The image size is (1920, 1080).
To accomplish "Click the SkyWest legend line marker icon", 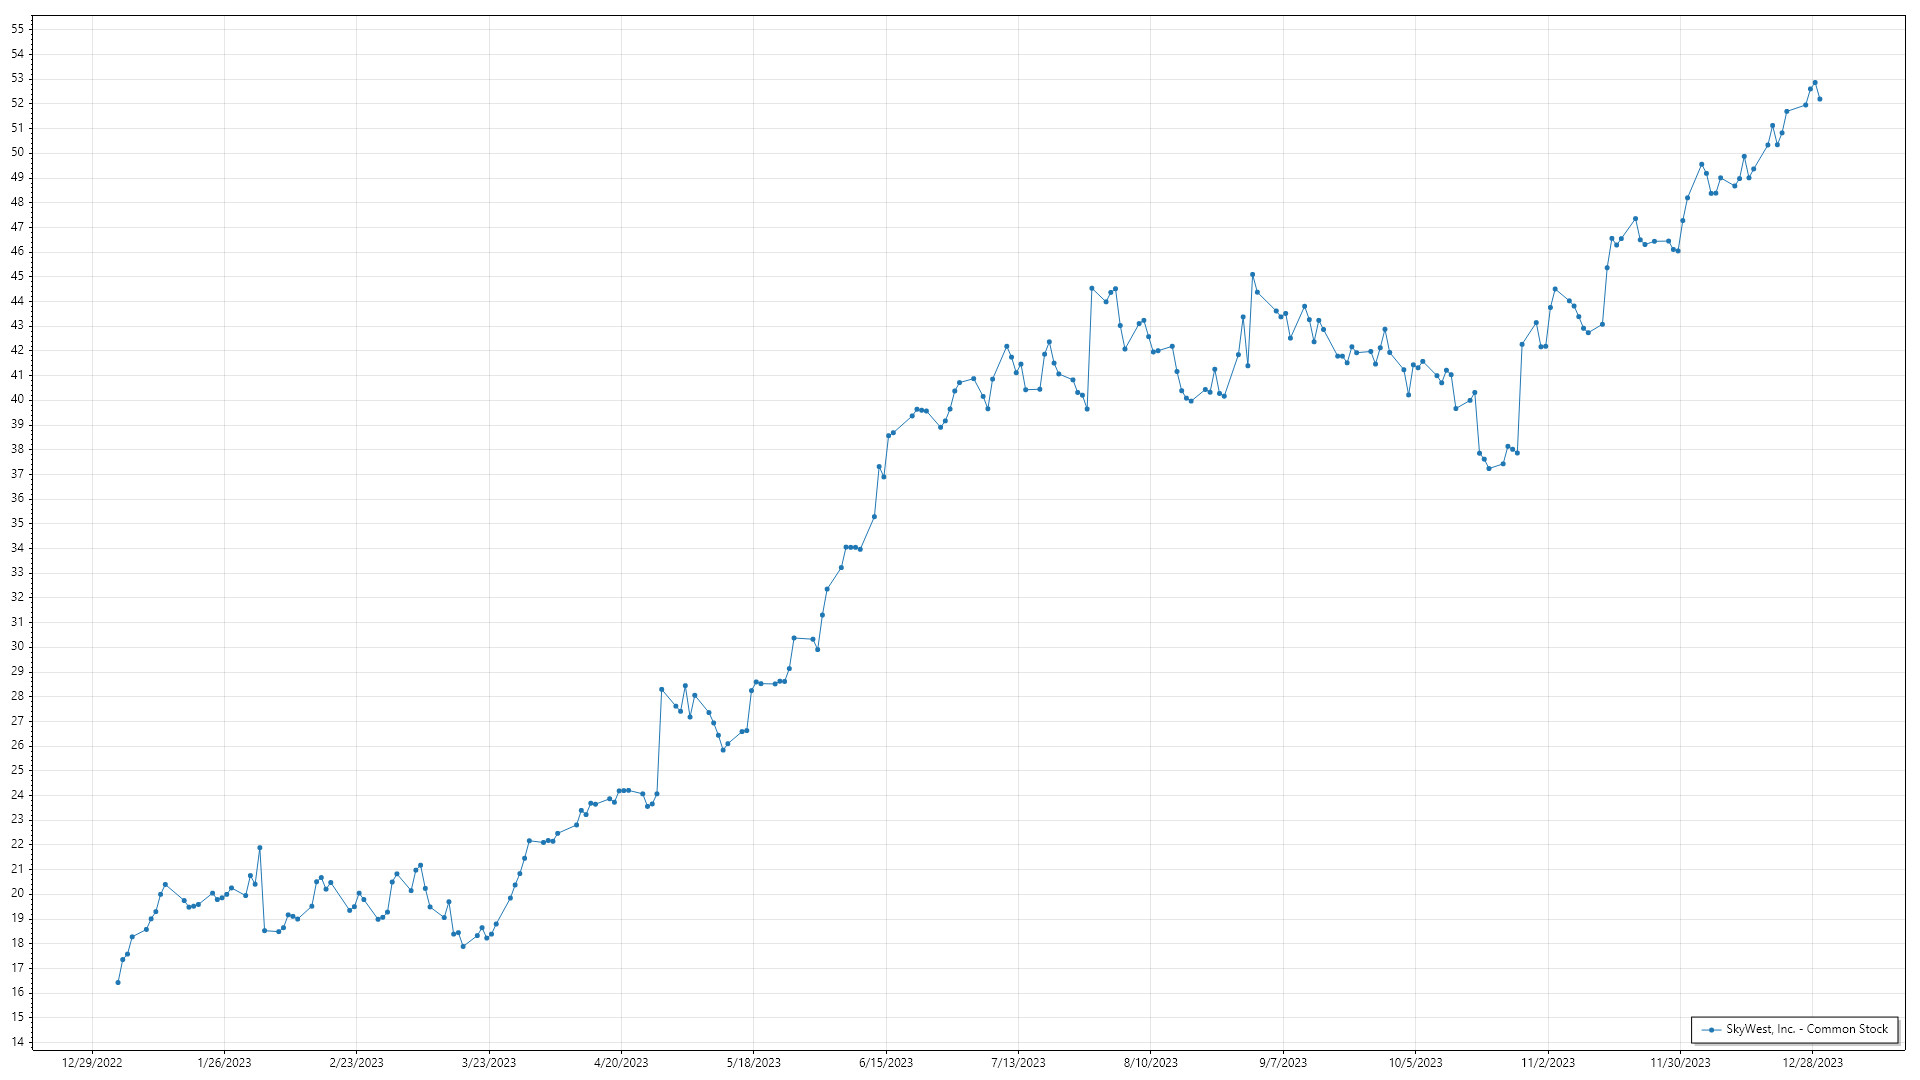I will tap(1711, 1029).
